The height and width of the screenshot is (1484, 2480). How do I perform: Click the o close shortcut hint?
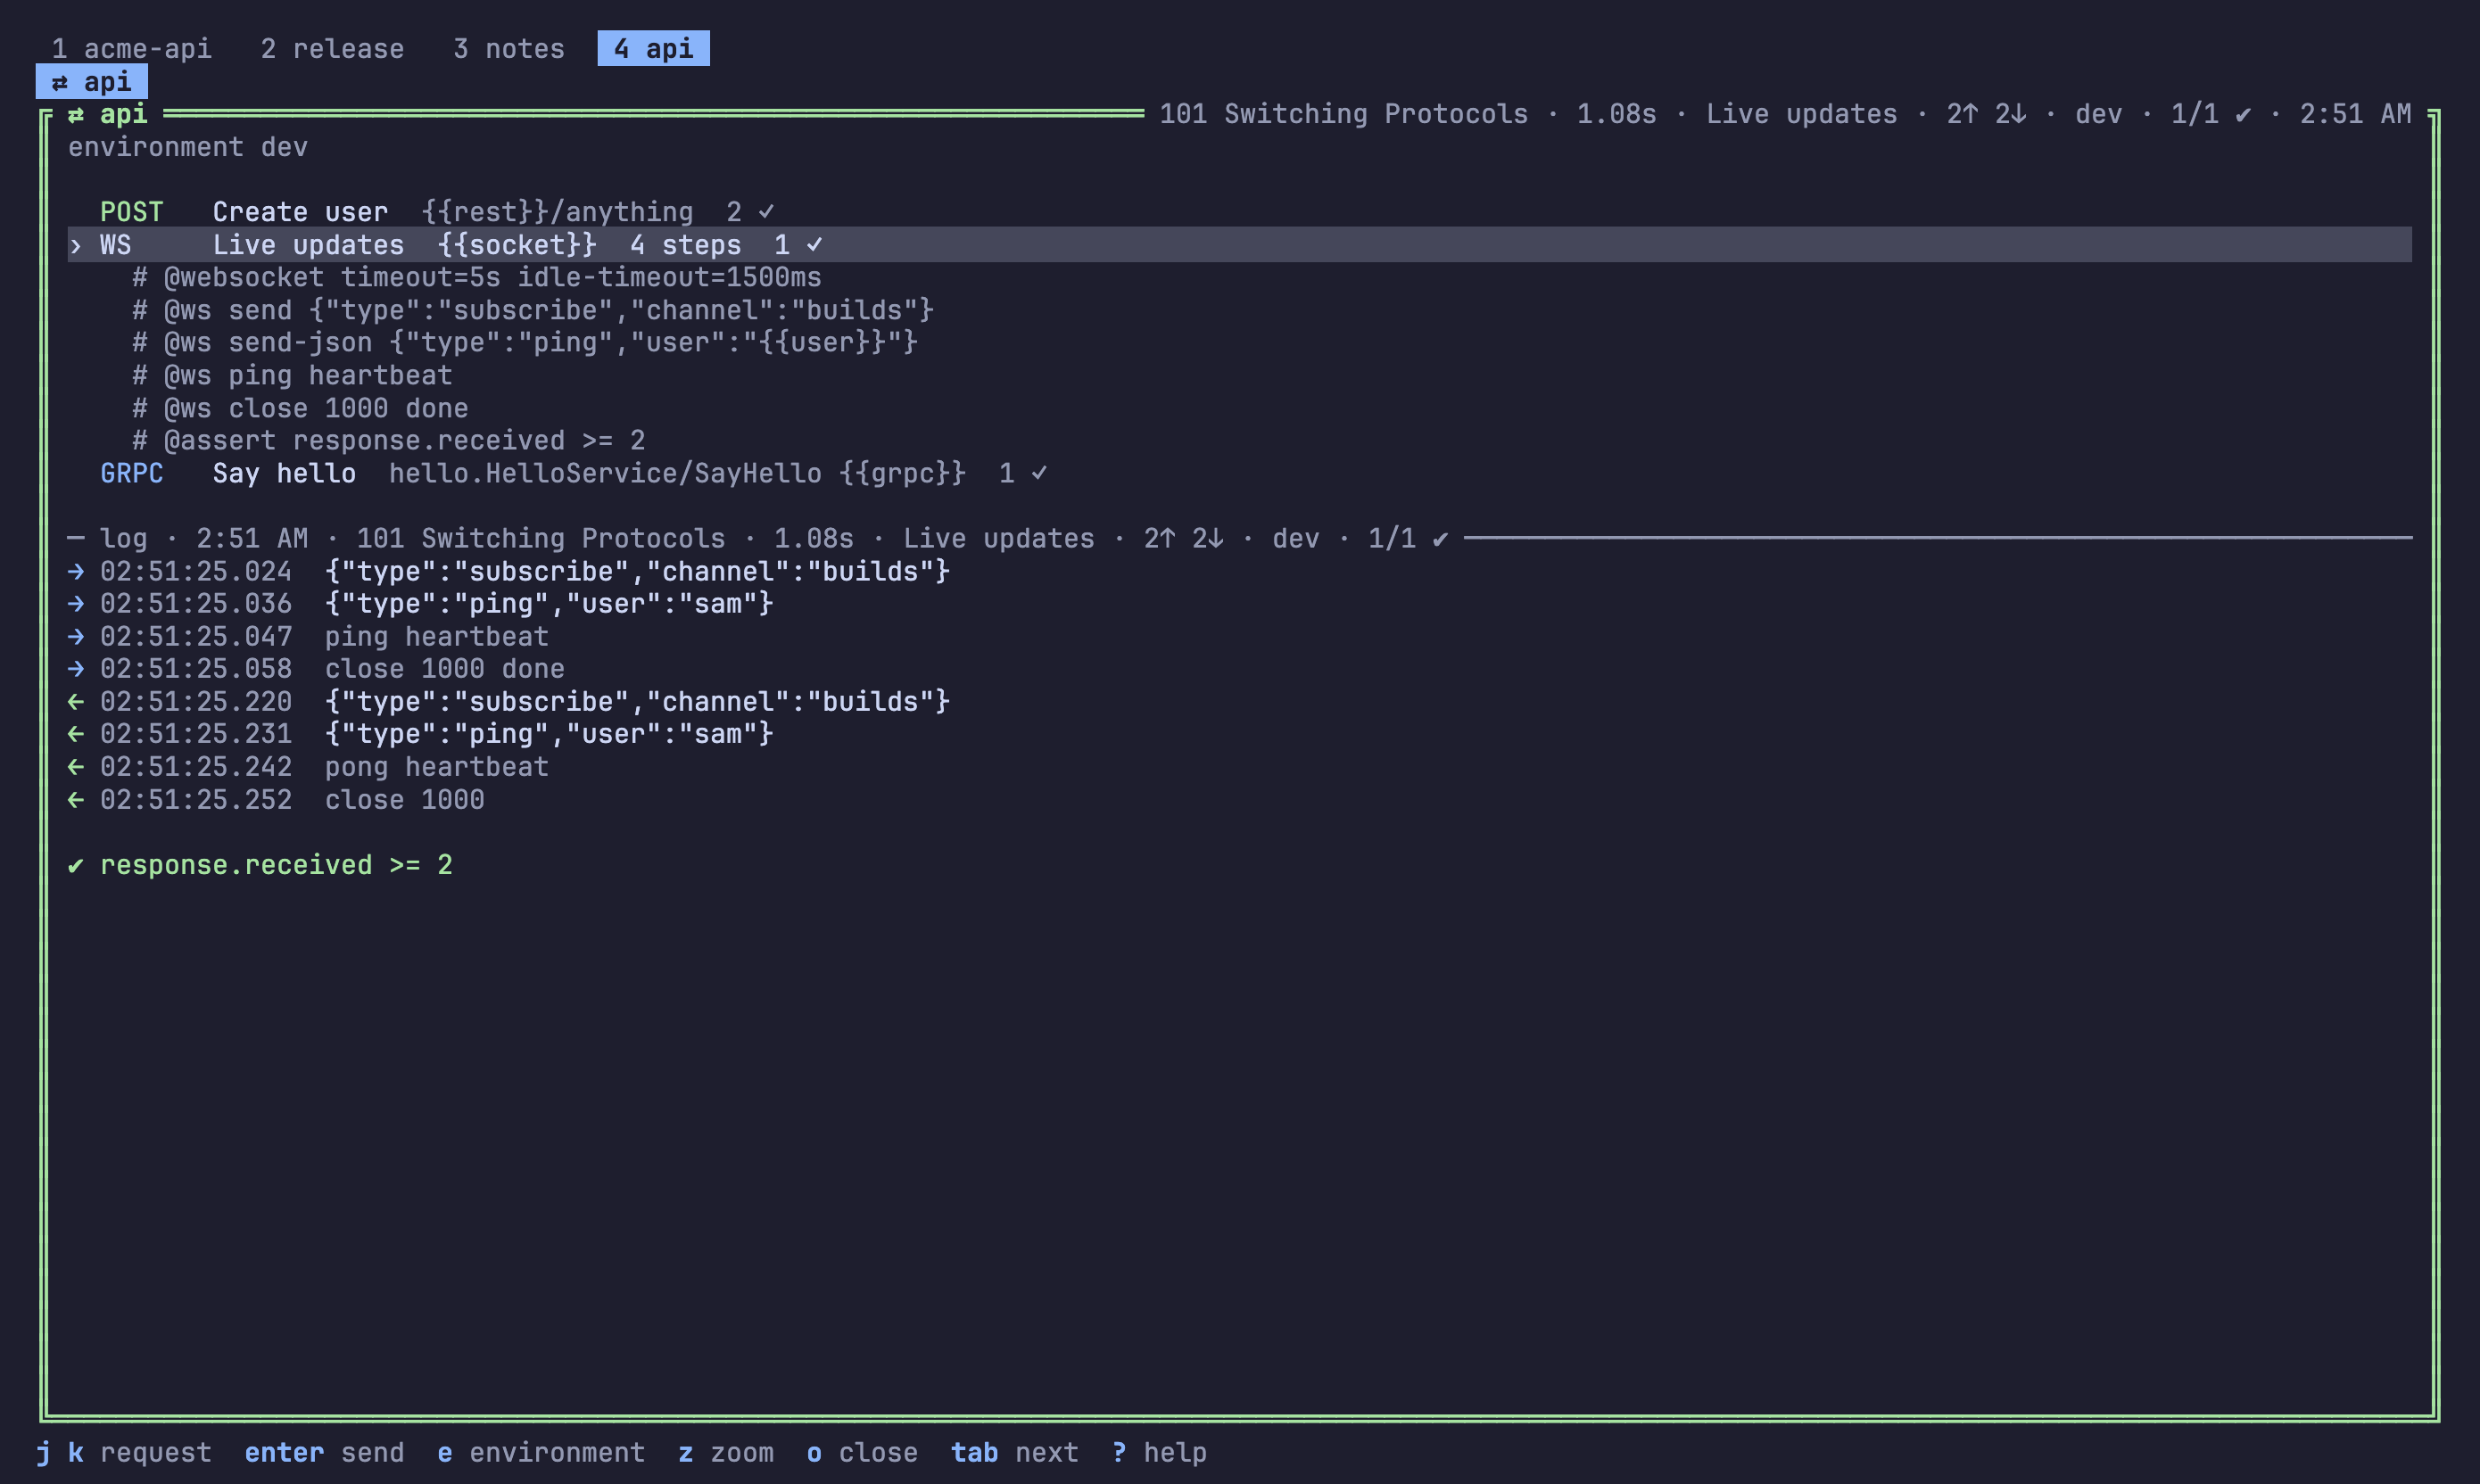(862, 1452)
